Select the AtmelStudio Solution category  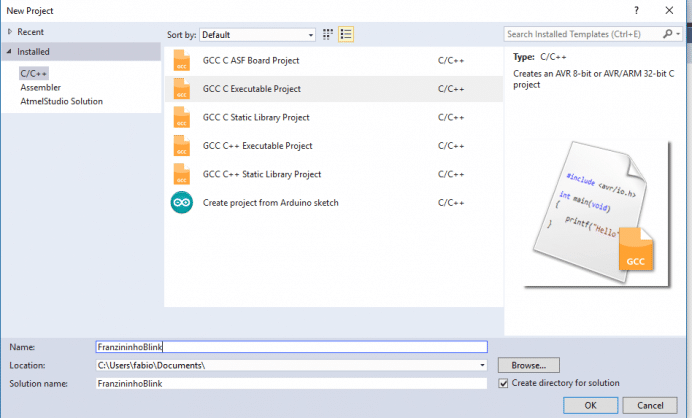pos(62,101)
